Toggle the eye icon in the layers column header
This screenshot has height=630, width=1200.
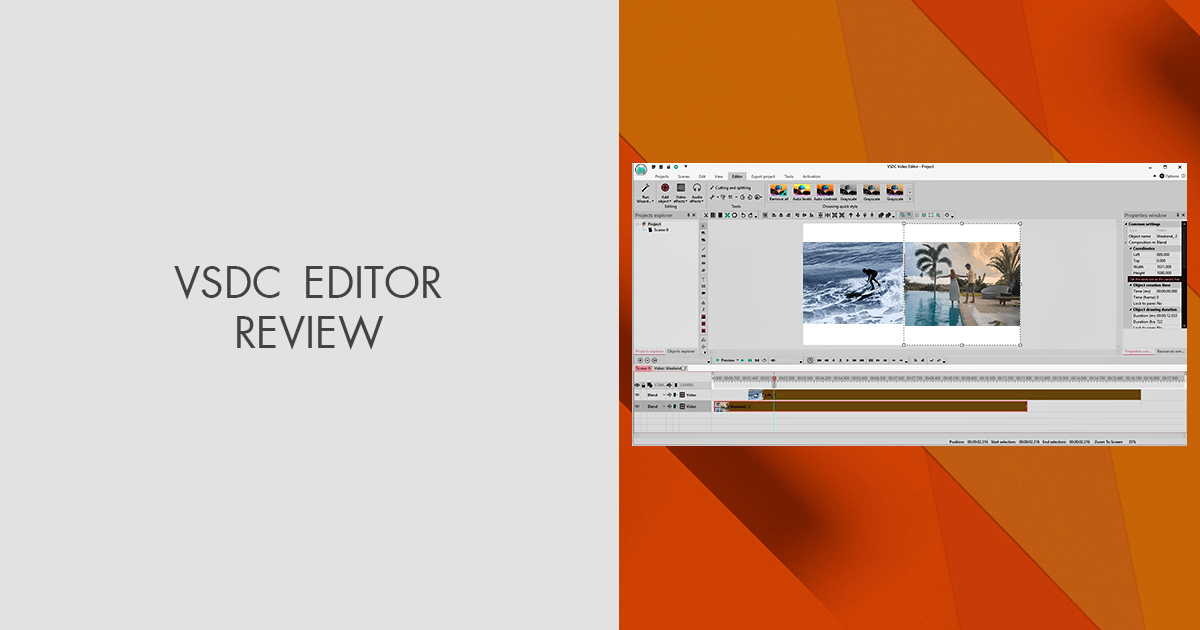coord(637,385)
